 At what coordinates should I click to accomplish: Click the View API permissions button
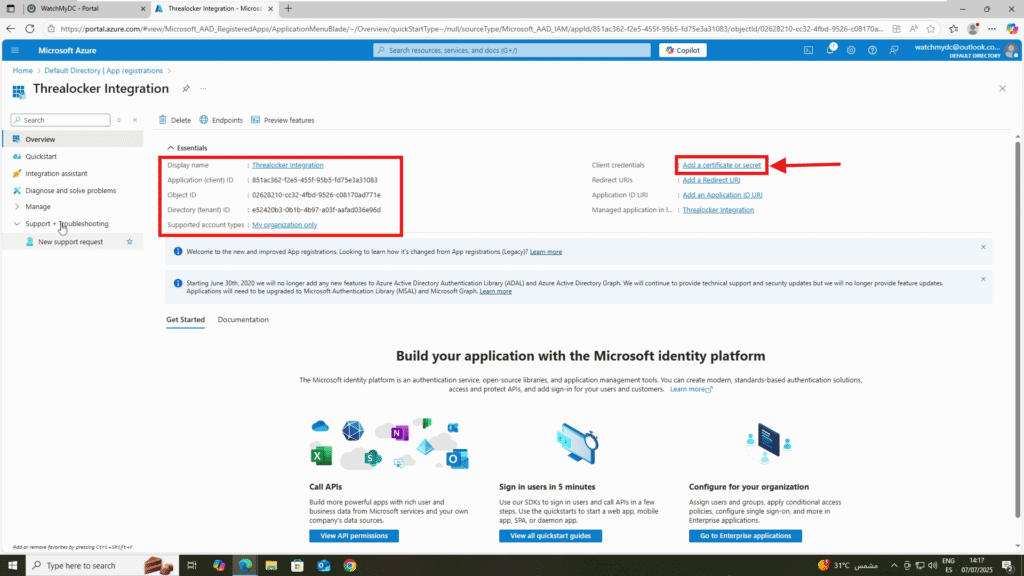pos(354,536)
